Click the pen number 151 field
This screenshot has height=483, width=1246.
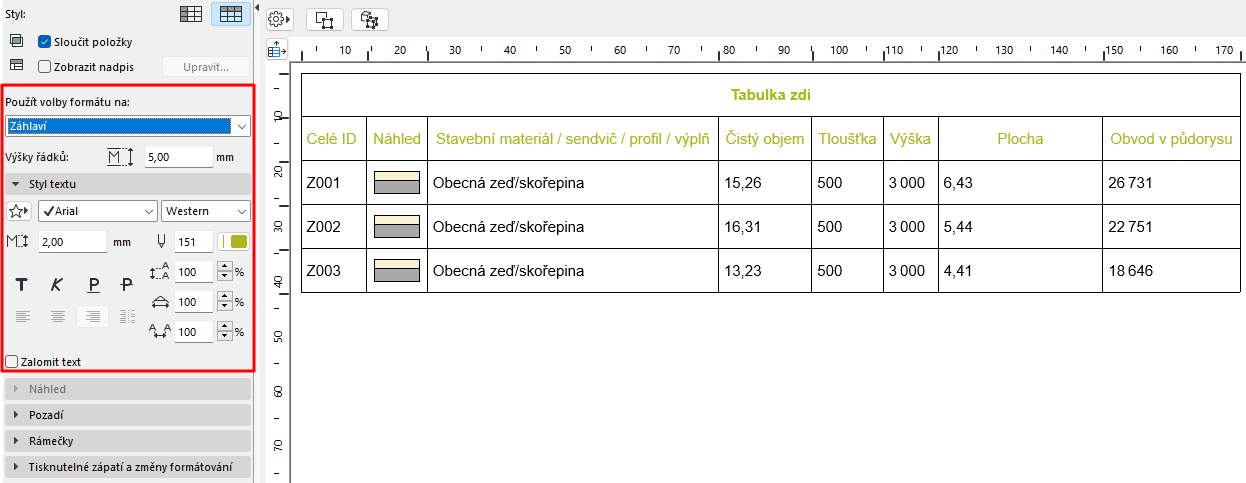pyautogui.click(x=193, y=242)
